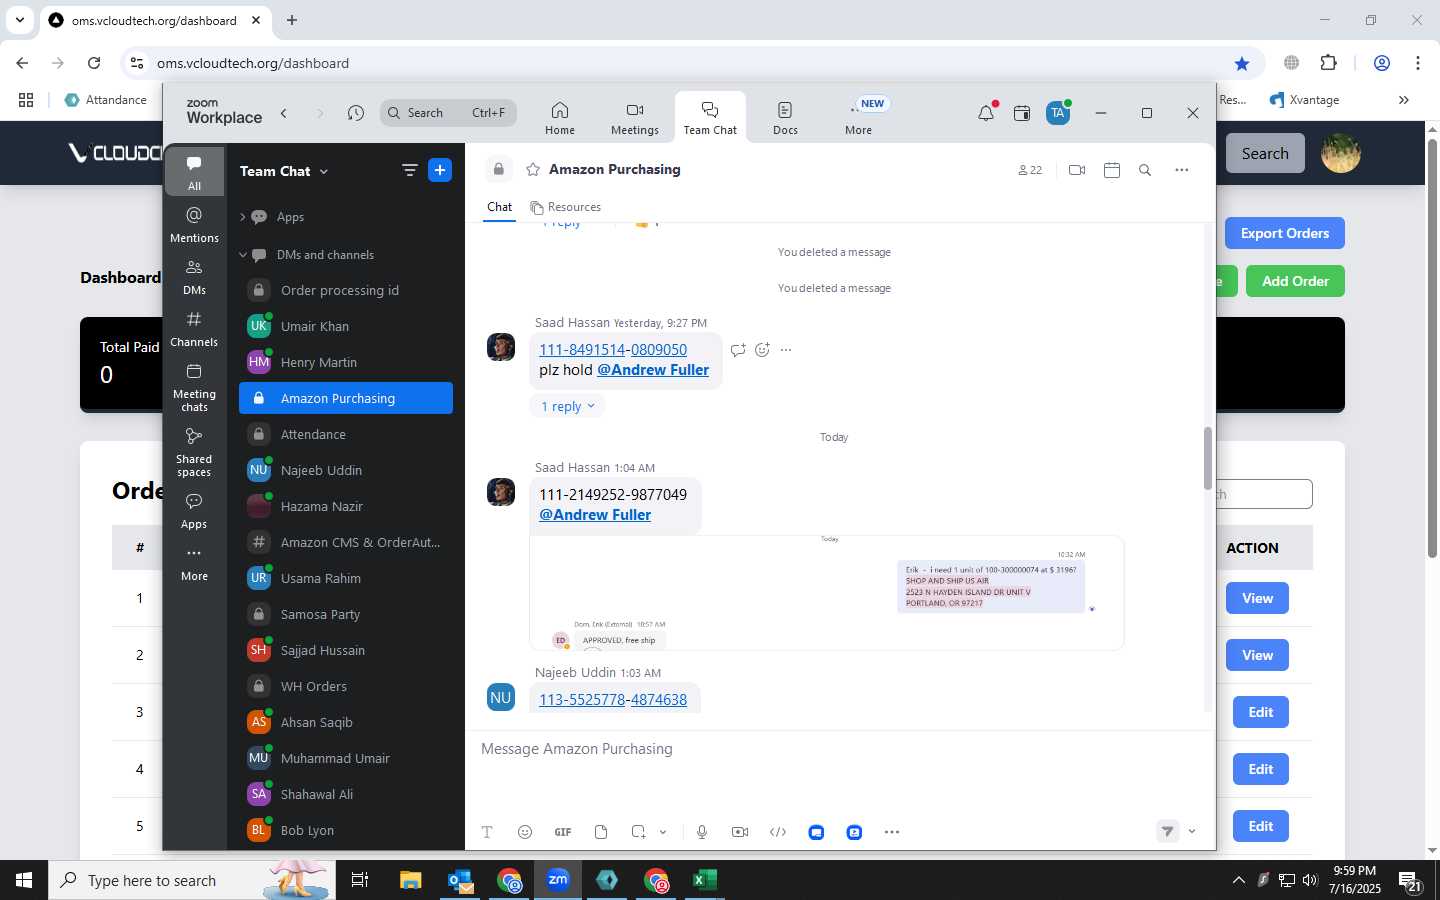Viewport: 1440px width, 900px height.
Task: Open the Meeting chats sidebar section
Action: (x=194, y=387)
